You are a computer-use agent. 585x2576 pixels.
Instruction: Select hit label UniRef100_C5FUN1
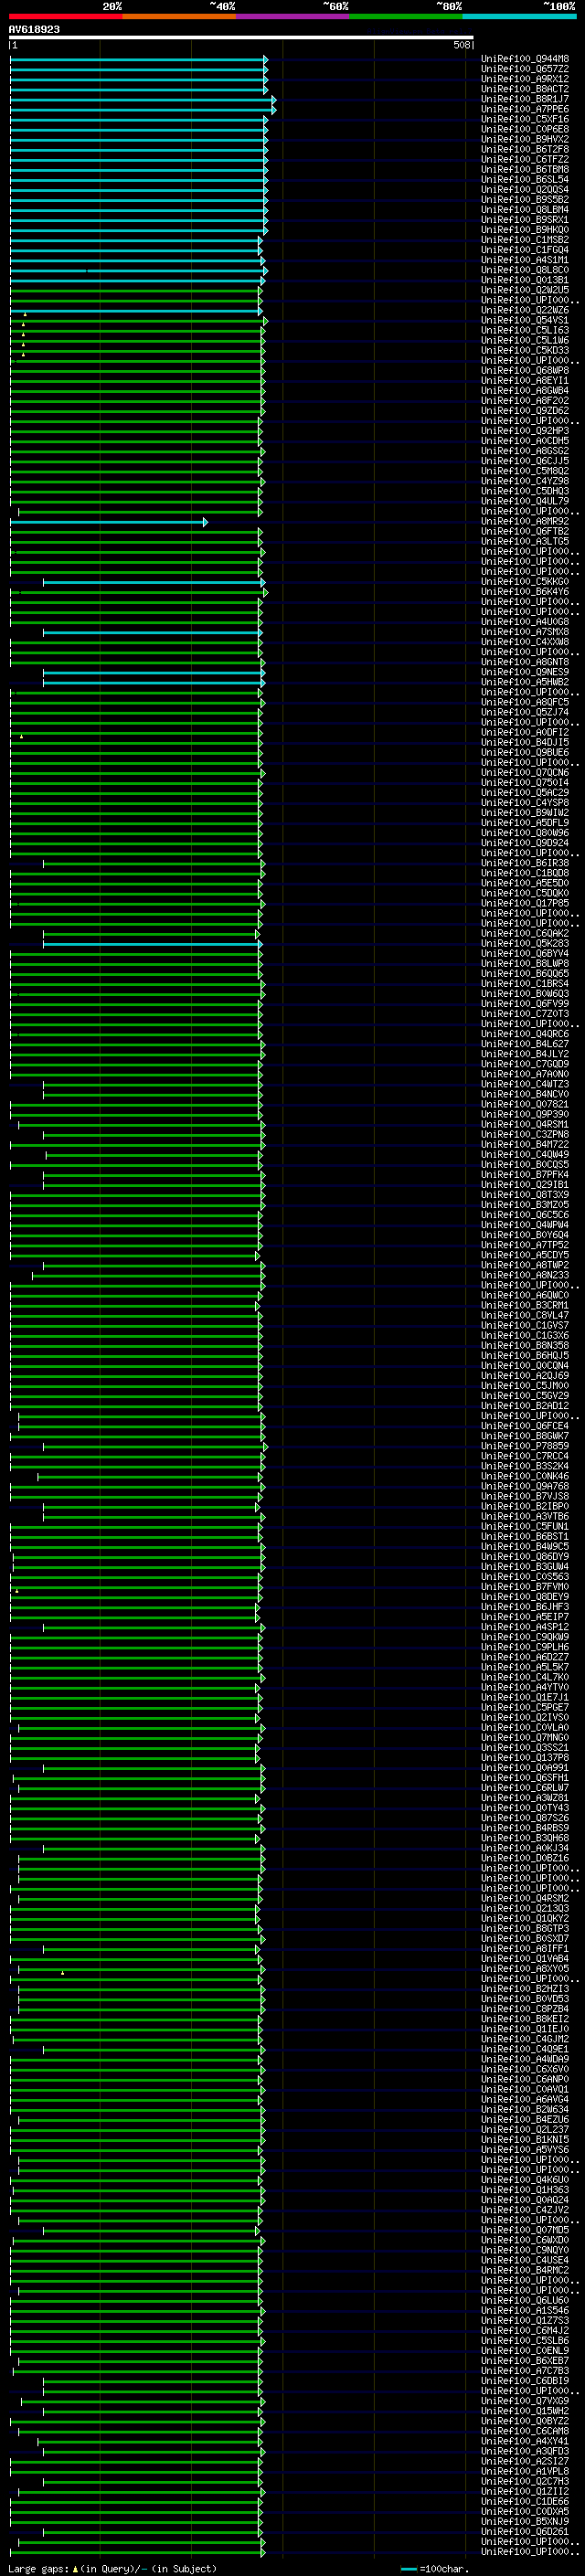(x=525, y=1526)
